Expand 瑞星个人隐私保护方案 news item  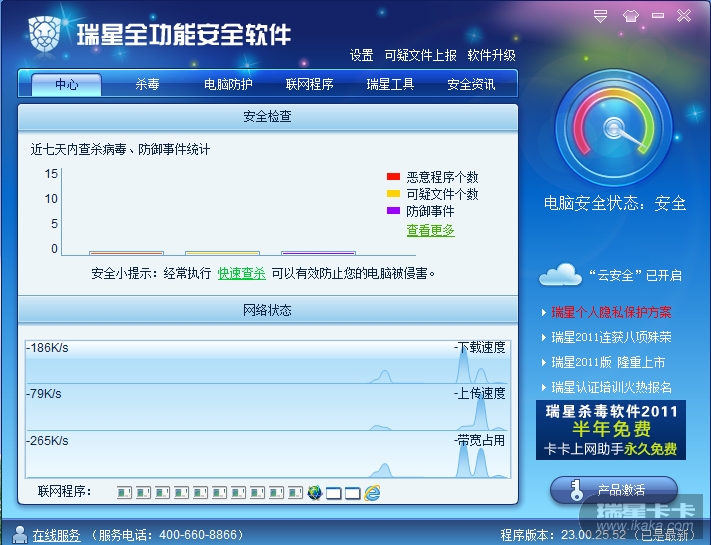611,312
